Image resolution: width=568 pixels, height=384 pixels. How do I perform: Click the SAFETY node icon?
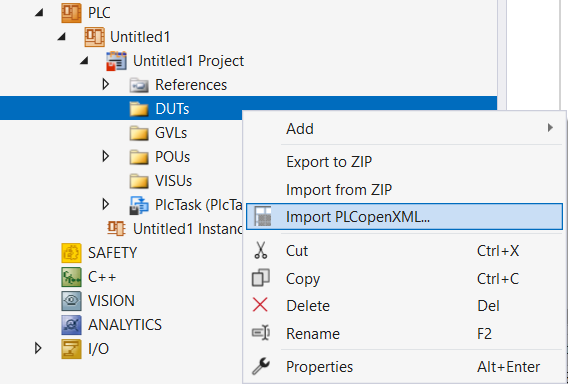coord(71,253)
